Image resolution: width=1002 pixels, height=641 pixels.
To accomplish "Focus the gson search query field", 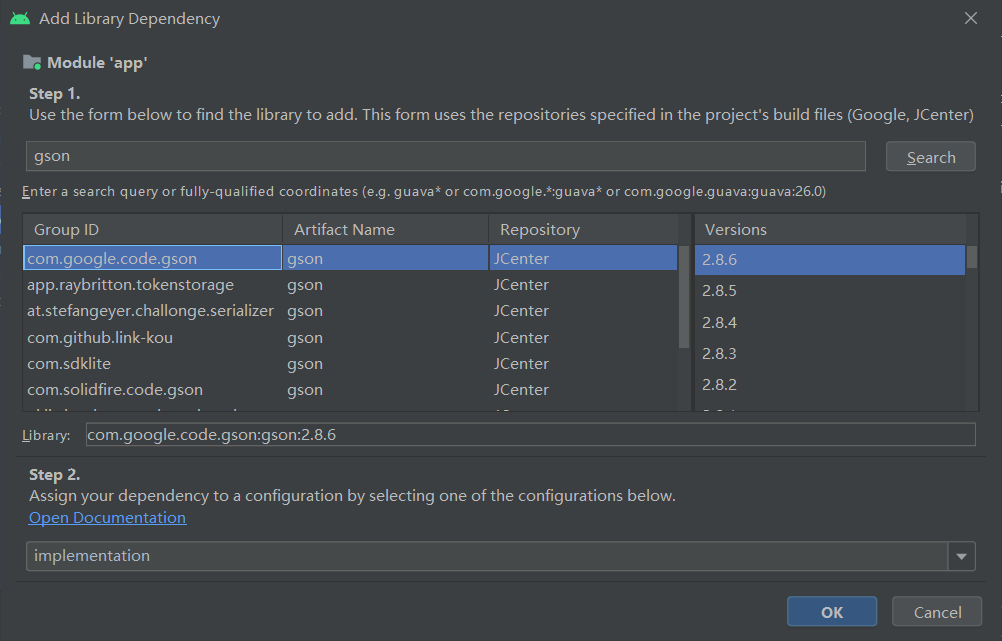I will (445, 156).
